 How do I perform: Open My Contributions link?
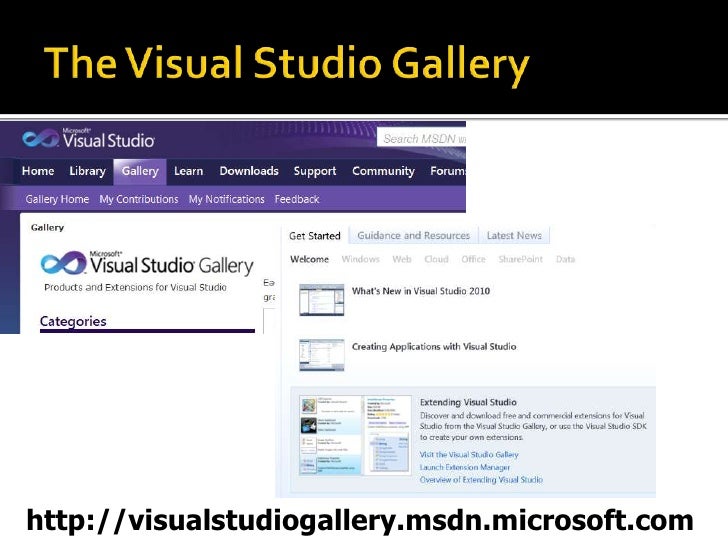tap(139, 199)
